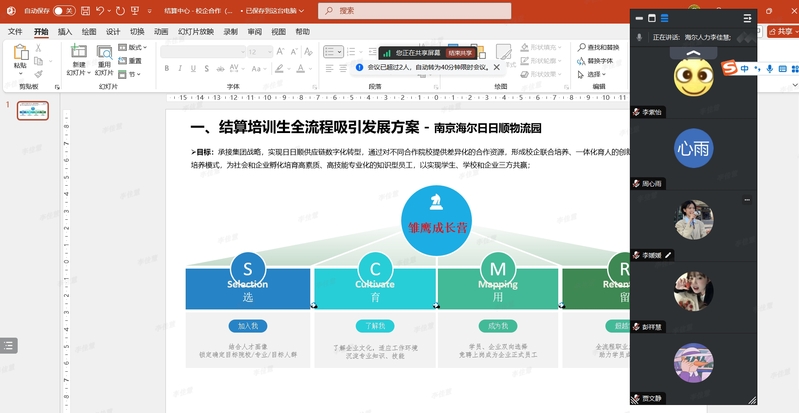
Task: Click the Increase Font Size icon
Action: pyautogui.click(x=281, y=52)
